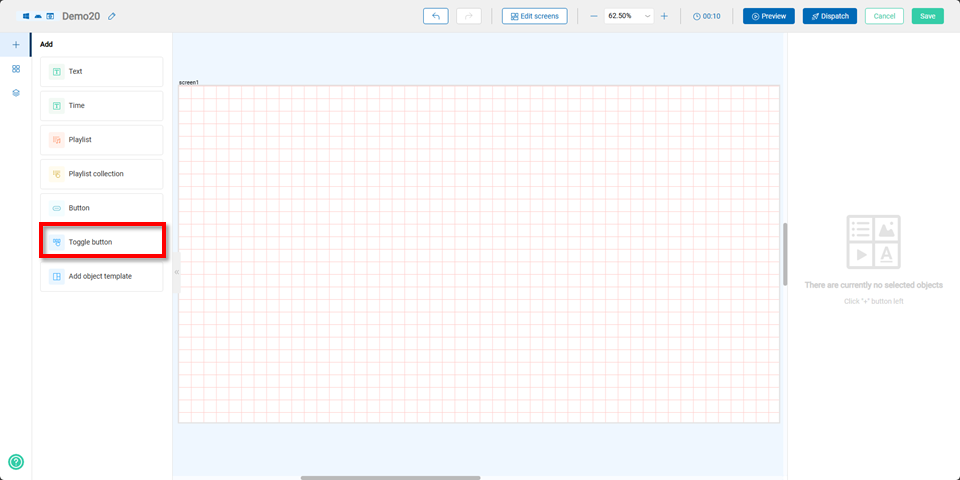
Task: Add a Playlist collection object
Action: tap(102, 174)
